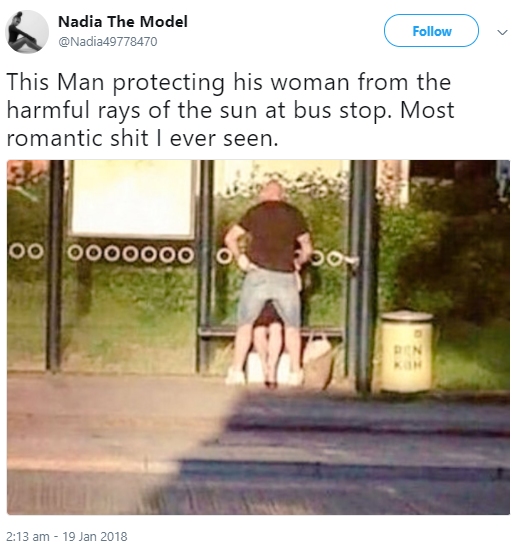Click the yellow trash bin in the photo
Viewport: 520px width, 549px height.
point(406,351)
